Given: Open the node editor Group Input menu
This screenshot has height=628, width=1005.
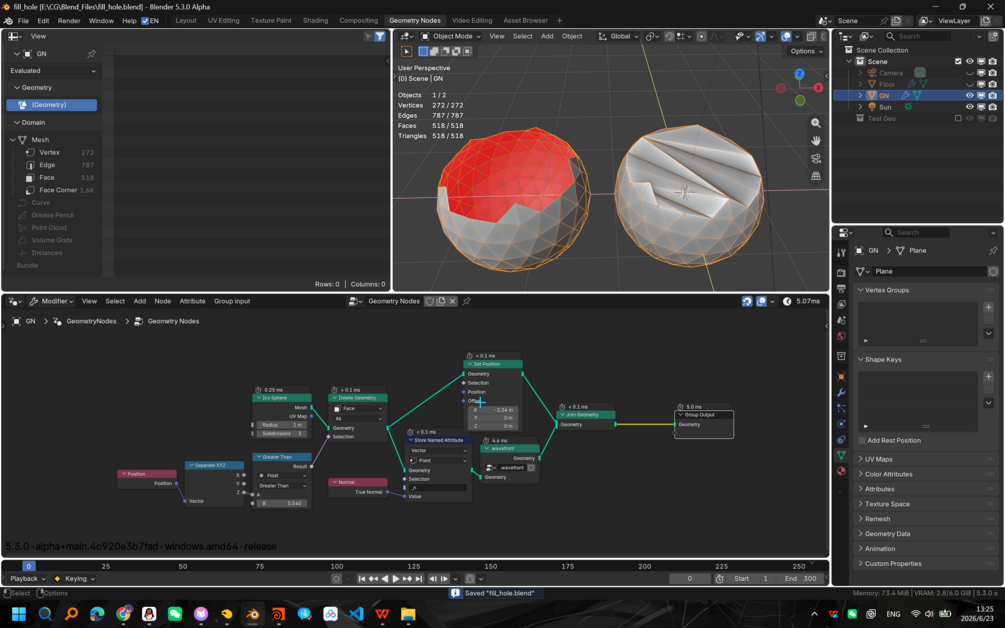Looking at the screenshot, I should [232, 301].
